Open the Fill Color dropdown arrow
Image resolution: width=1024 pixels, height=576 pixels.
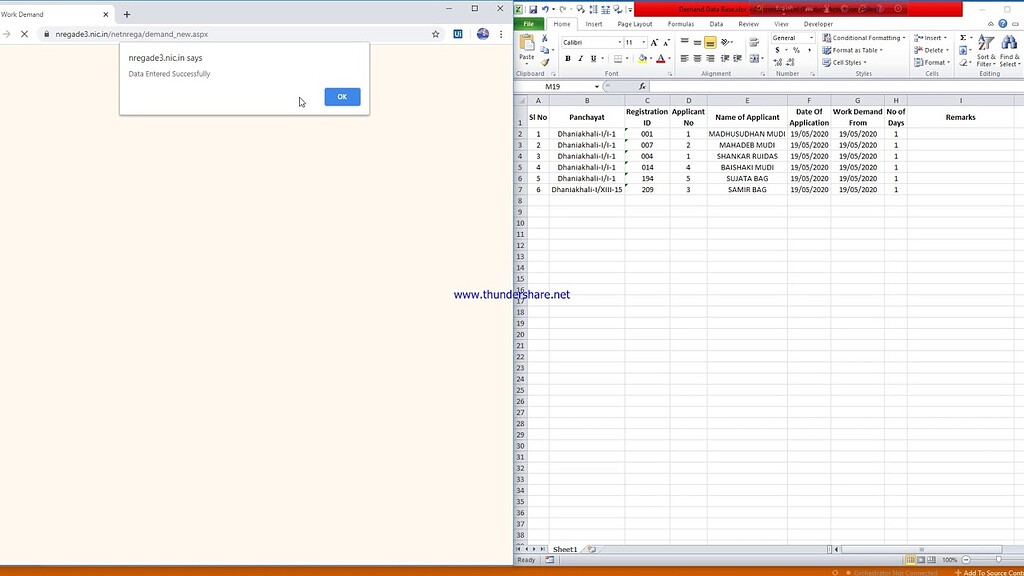pos(650,58)
